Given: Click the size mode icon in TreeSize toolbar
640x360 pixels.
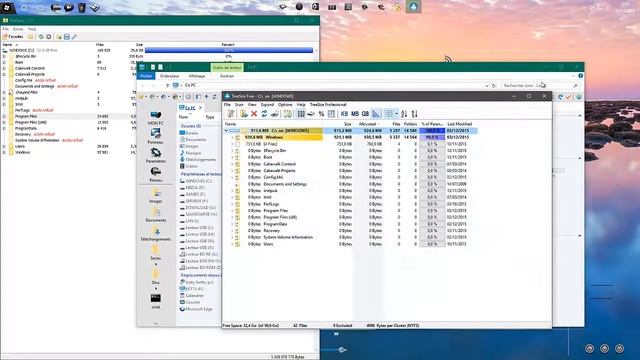Looking at the screenshot, I should (x=301, y=114).
